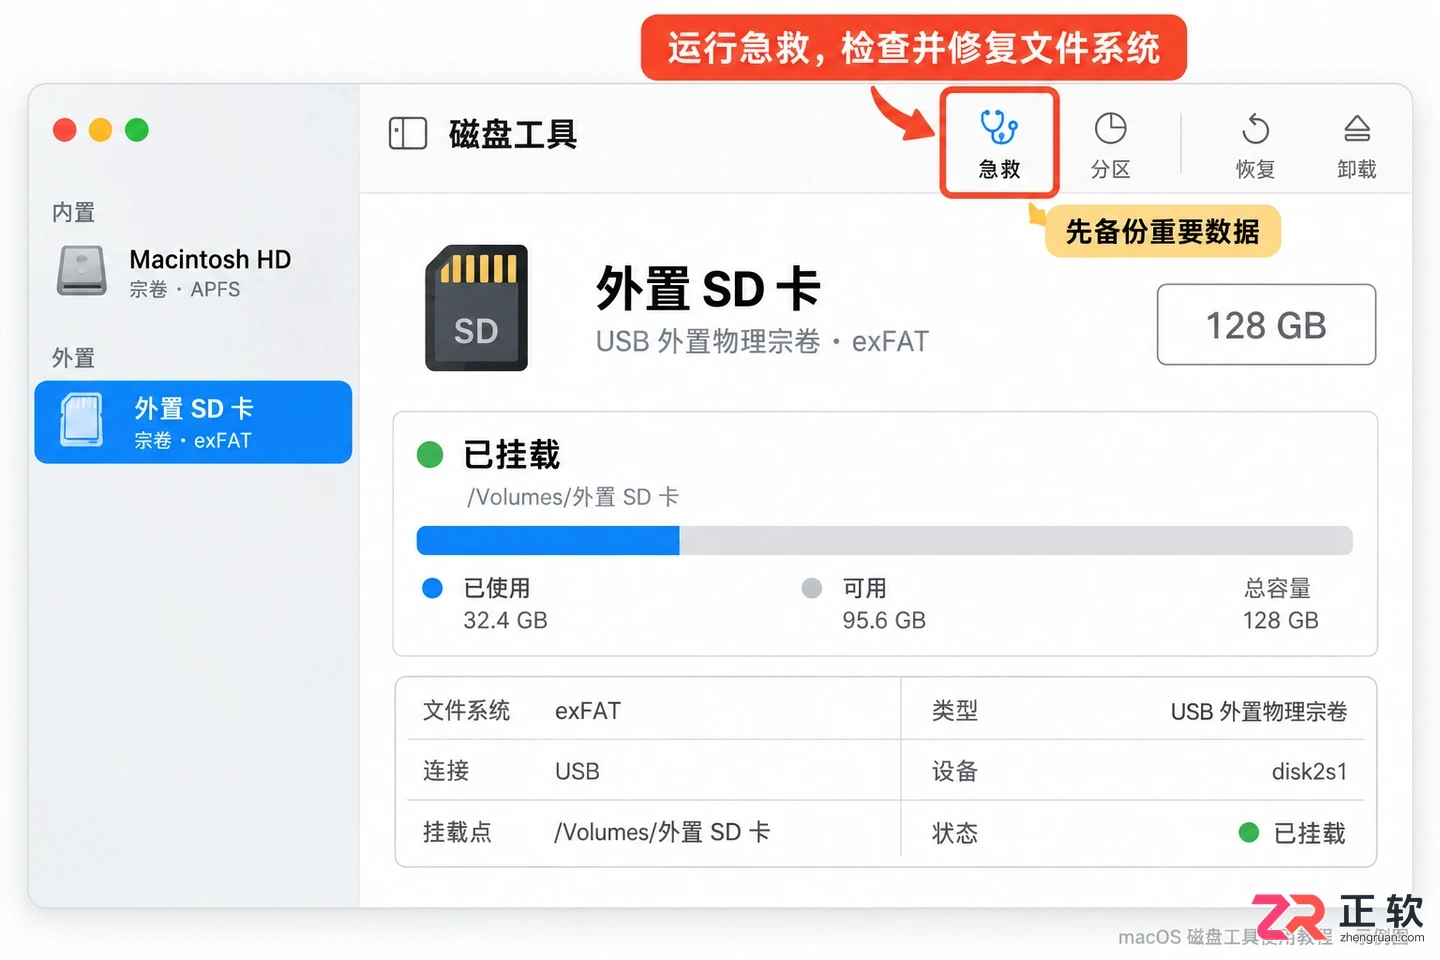Click the 内置 sidebar section header
This screenshot has height=960, width=1440.
tap(74, 212)
